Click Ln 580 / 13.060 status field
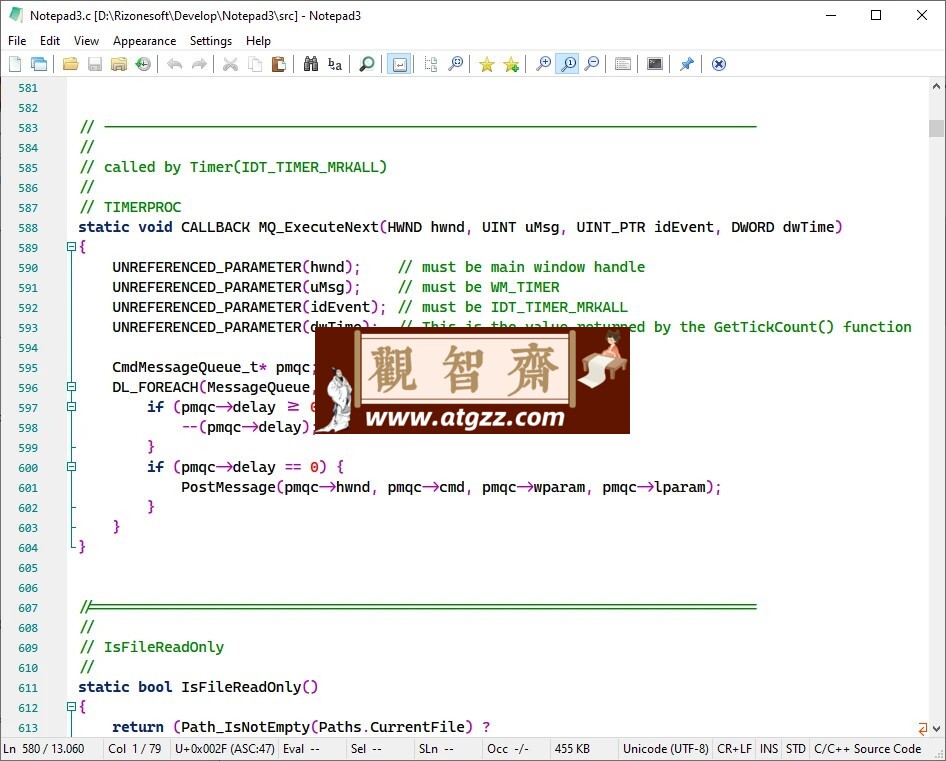946x761 pixels. [x=50, y=749]
